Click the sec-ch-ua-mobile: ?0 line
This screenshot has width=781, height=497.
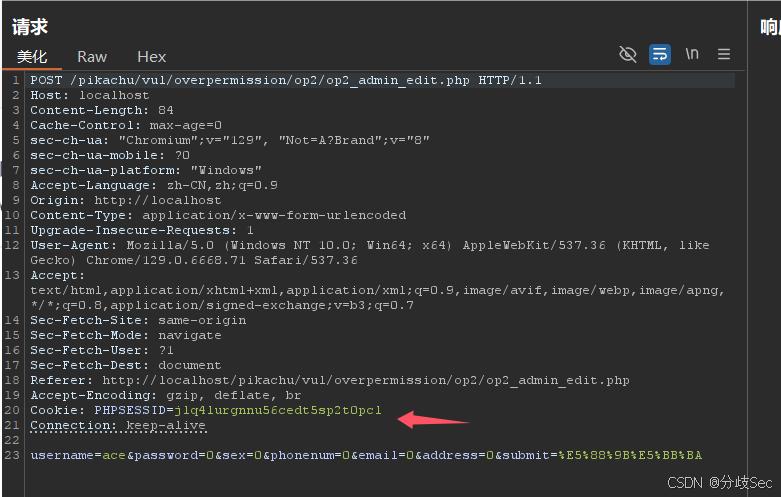tap(110, 155)
